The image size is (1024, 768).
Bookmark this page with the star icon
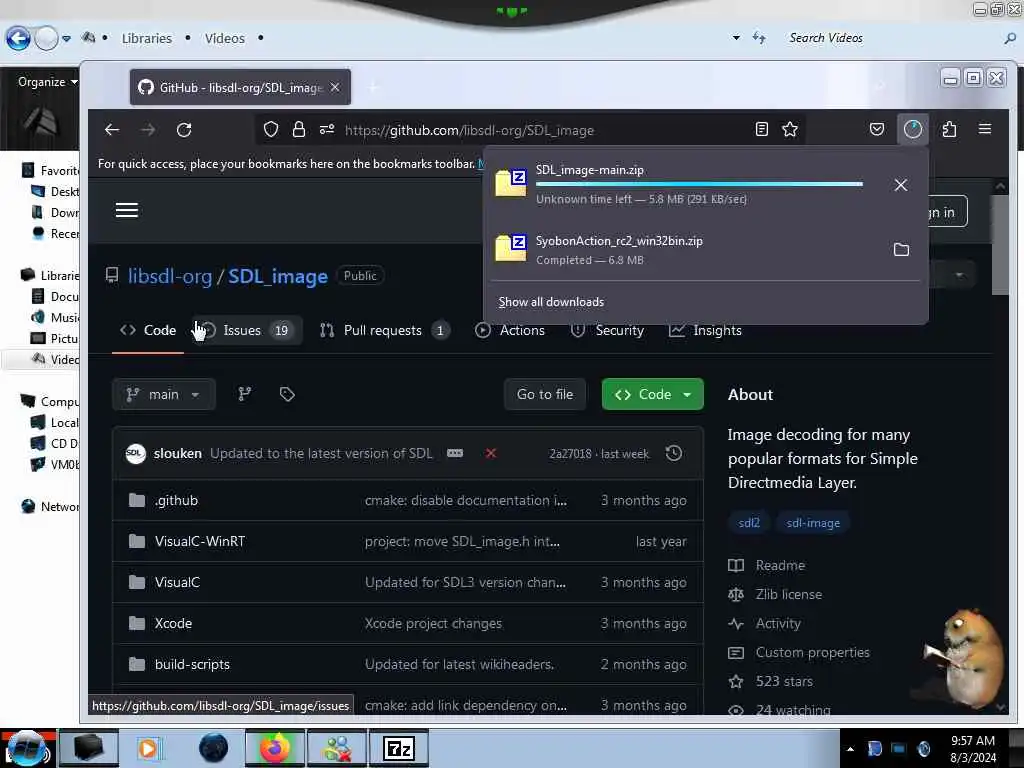[790, 129]
